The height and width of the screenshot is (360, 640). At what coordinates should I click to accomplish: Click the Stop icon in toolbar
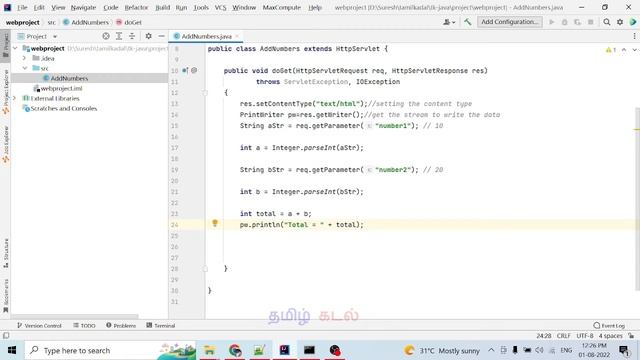point(590,22)
